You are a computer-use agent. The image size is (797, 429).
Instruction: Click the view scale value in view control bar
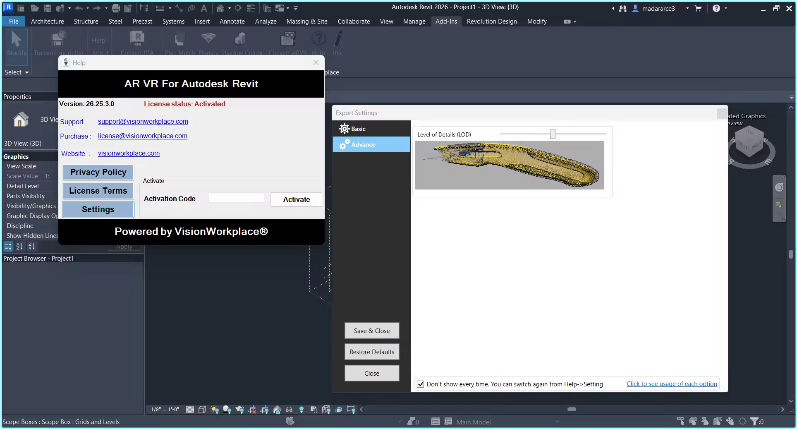click(x=165, y=409)
